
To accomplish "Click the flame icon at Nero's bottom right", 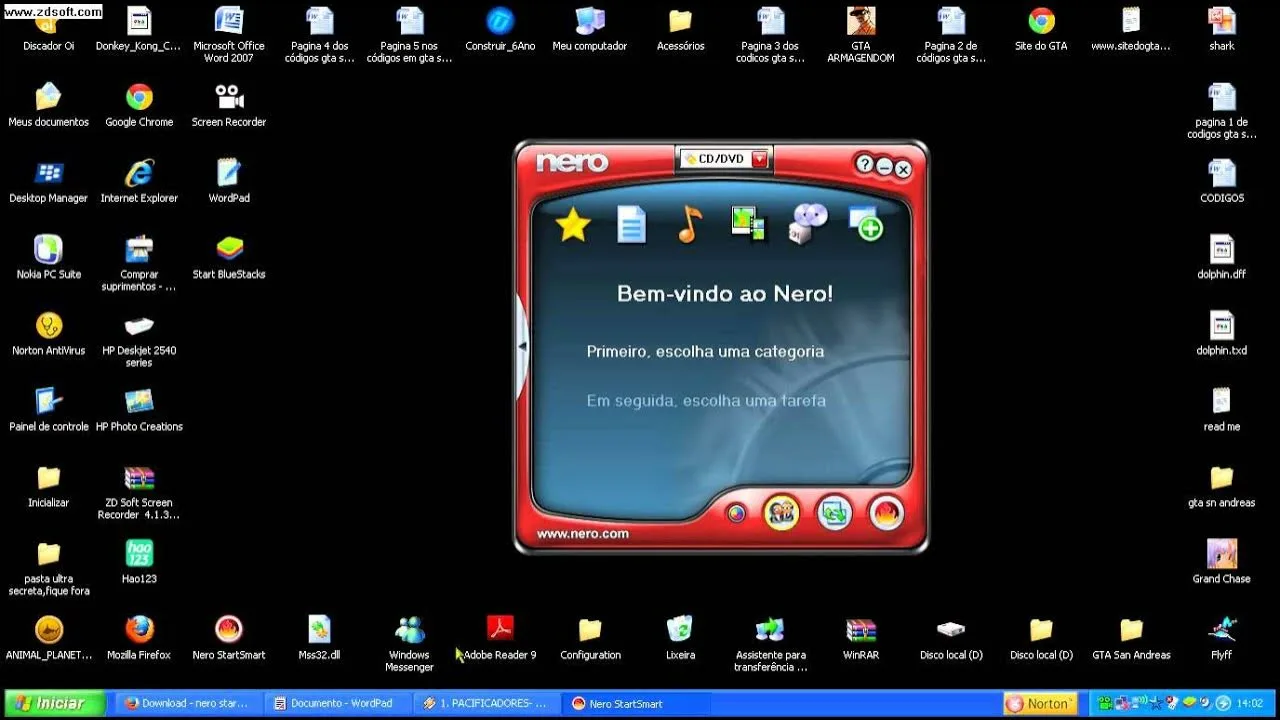I will 886,513.
